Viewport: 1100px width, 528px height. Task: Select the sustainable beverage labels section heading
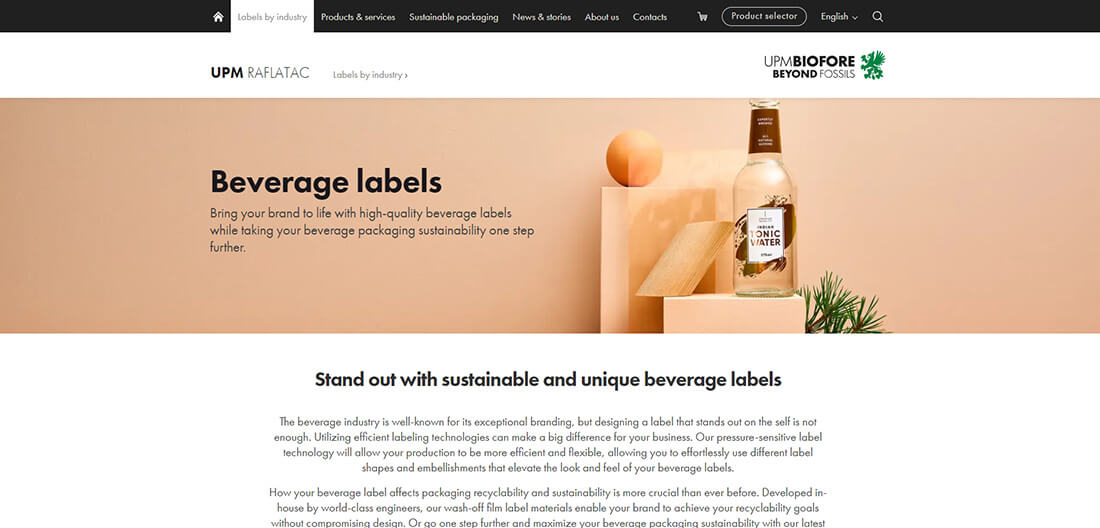pos(548,379)
